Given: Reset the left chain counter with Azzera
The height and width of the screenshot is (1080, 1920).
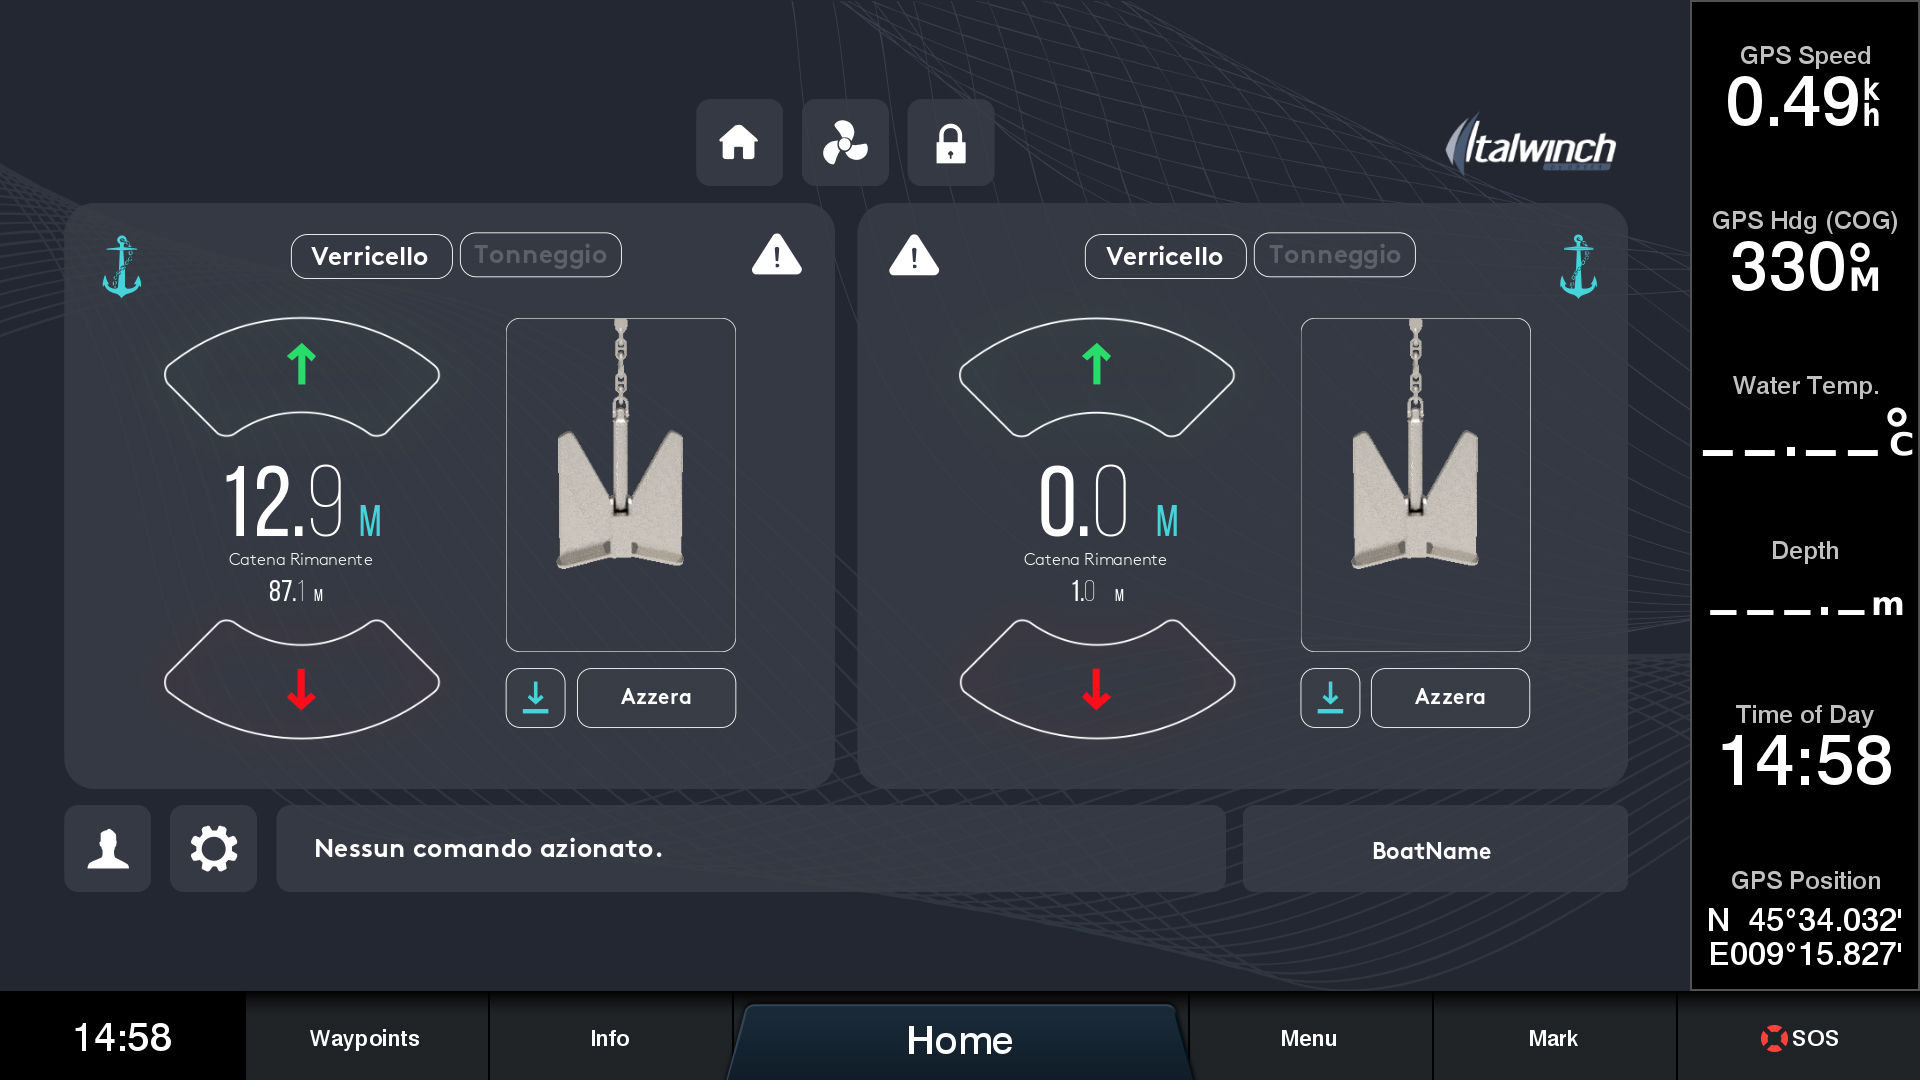Looking at the screenshot, I should tap(656, 697).
